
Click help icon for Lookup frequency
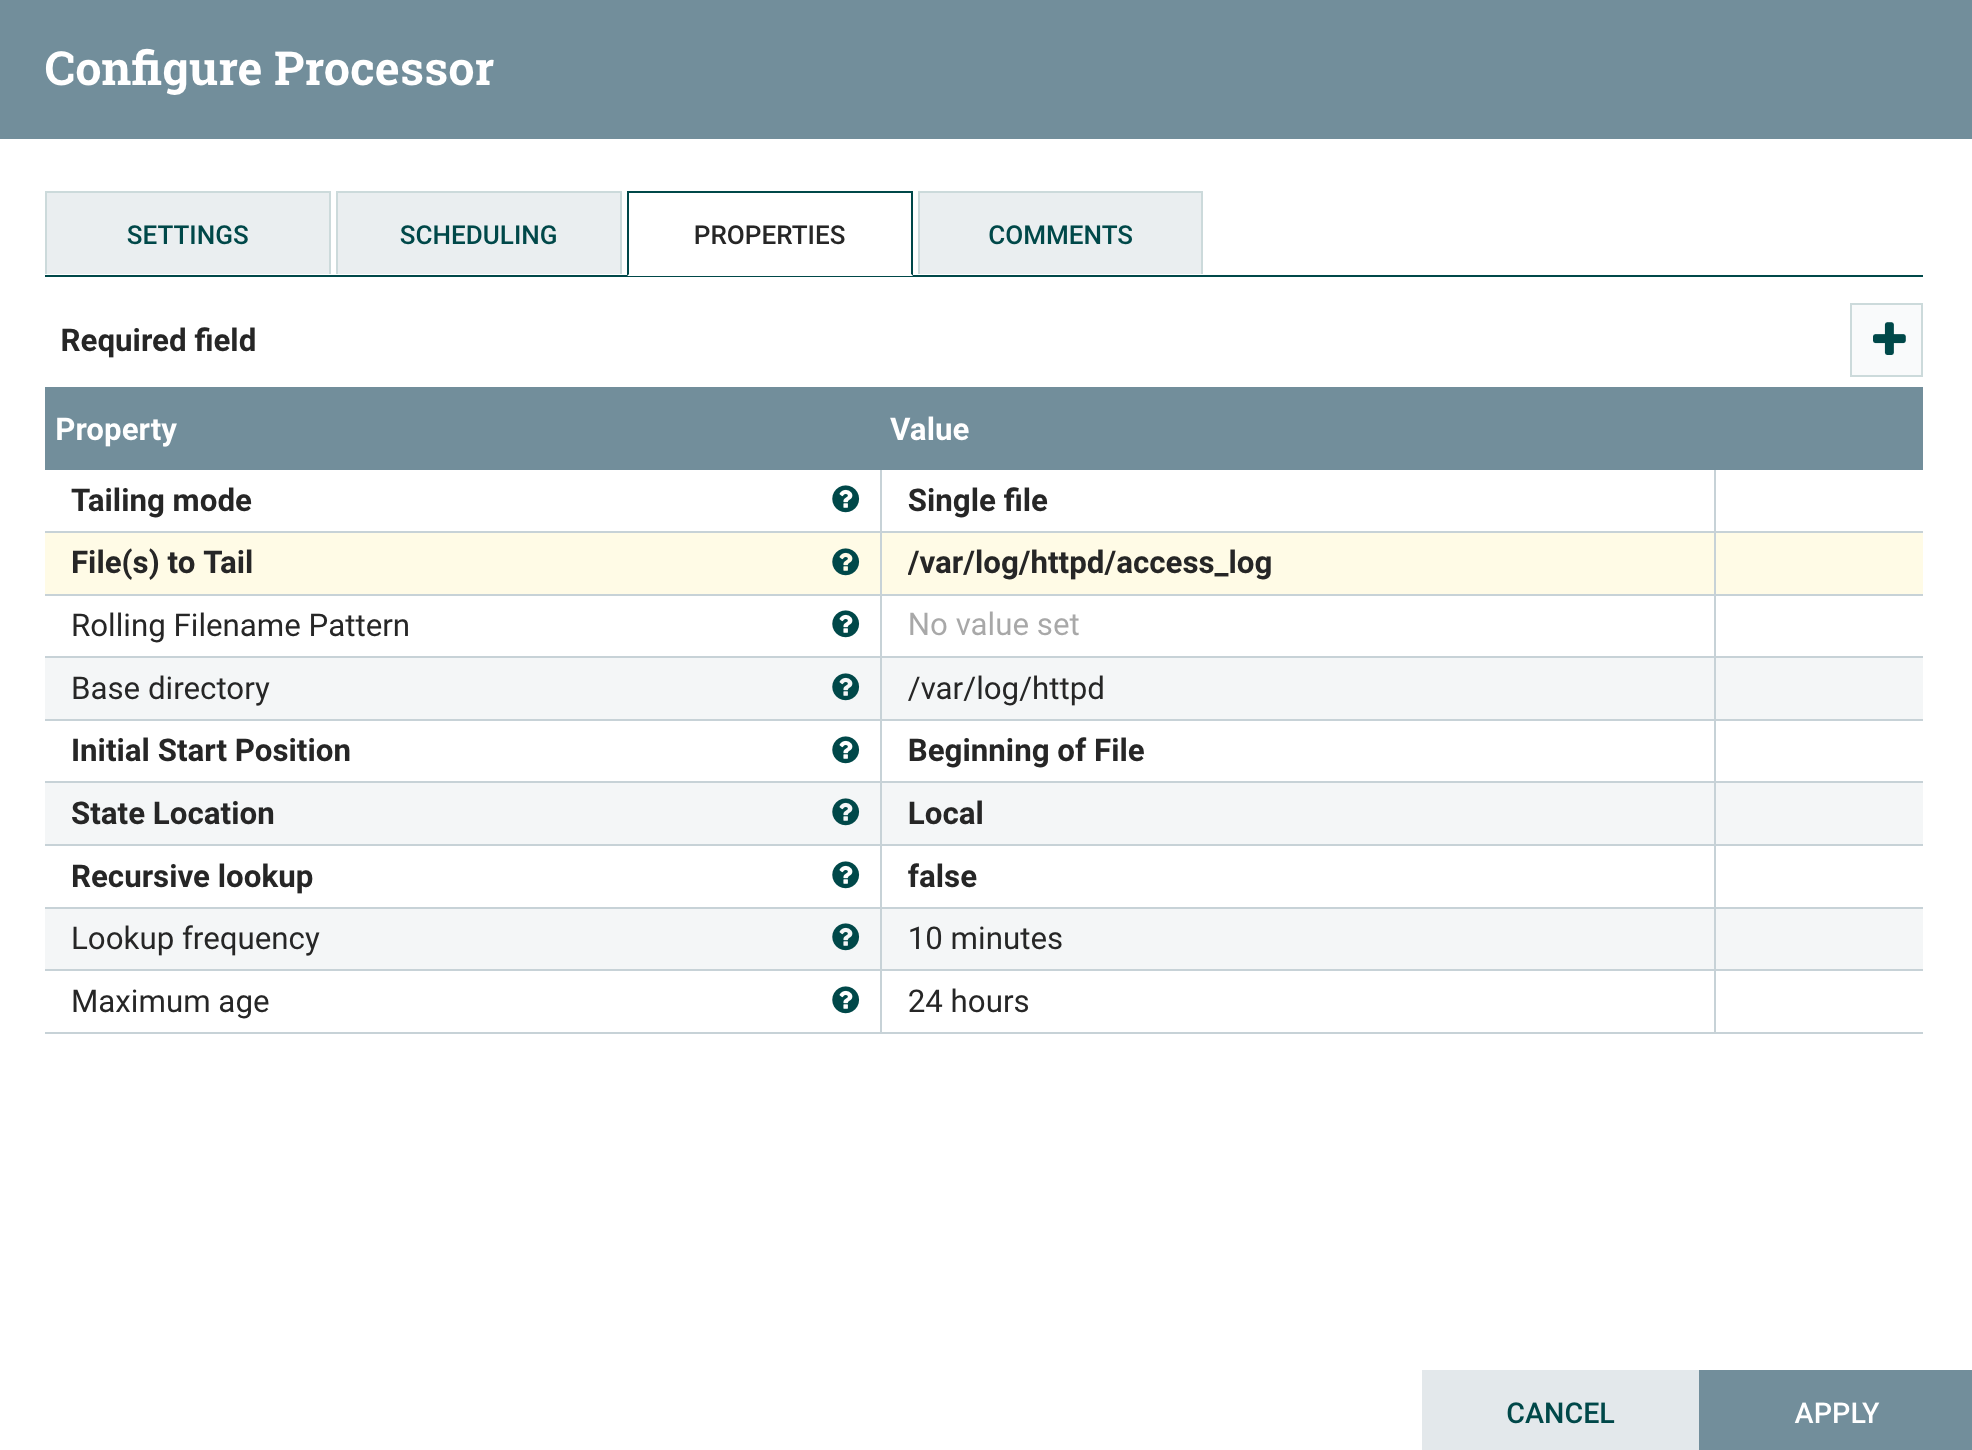[845, 937]
